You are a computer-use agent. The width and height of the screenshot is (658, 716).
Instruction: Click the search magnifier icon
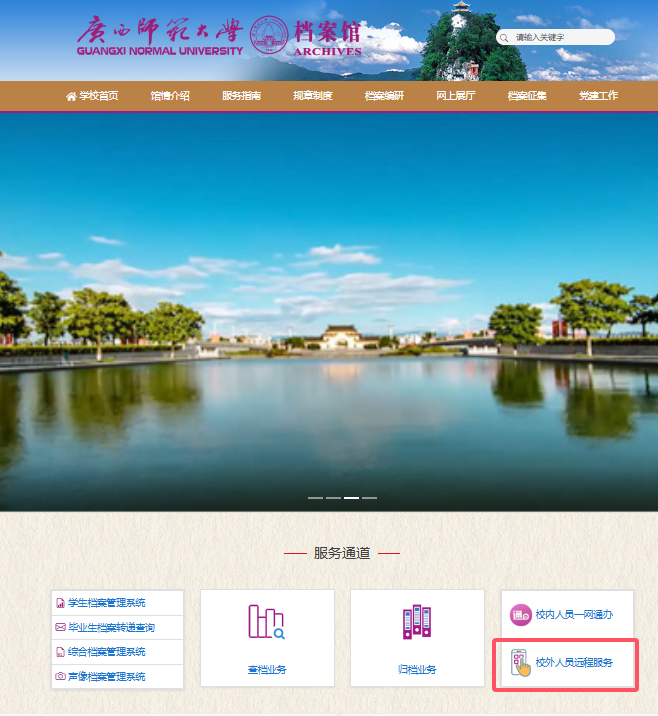[x=505, y=38]
